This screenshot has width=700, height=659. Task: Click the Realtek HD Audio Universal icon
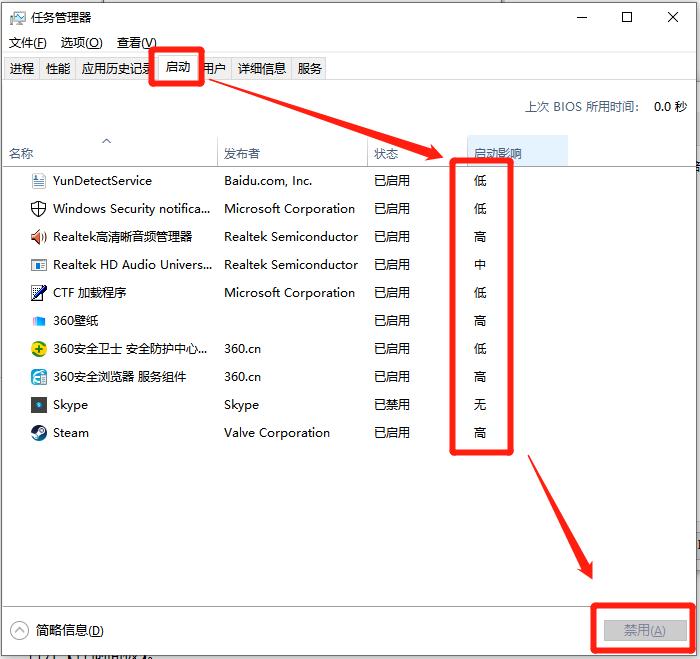point(38,265)
